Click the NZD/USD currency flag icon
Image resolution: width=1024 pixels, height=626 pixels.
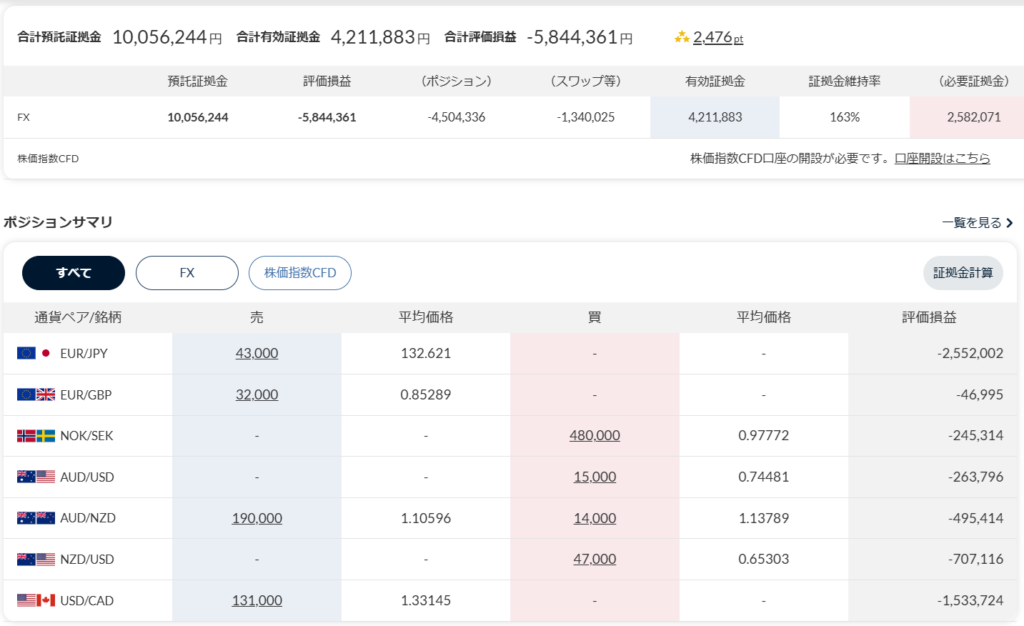click(x=36, y=559)
